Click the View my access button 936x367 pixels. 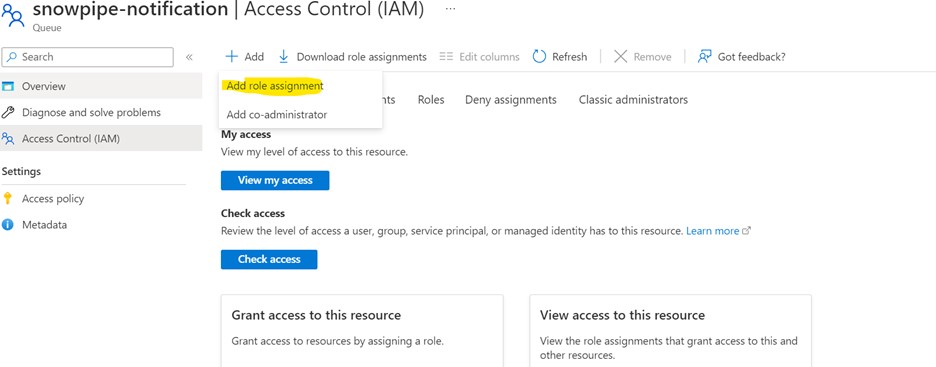tap(275, 180)
